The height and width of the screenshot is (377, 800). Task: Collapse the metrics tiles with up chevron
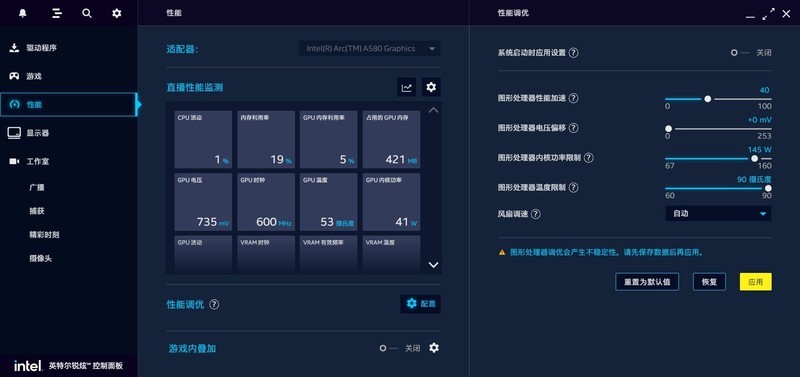point(433,110)
